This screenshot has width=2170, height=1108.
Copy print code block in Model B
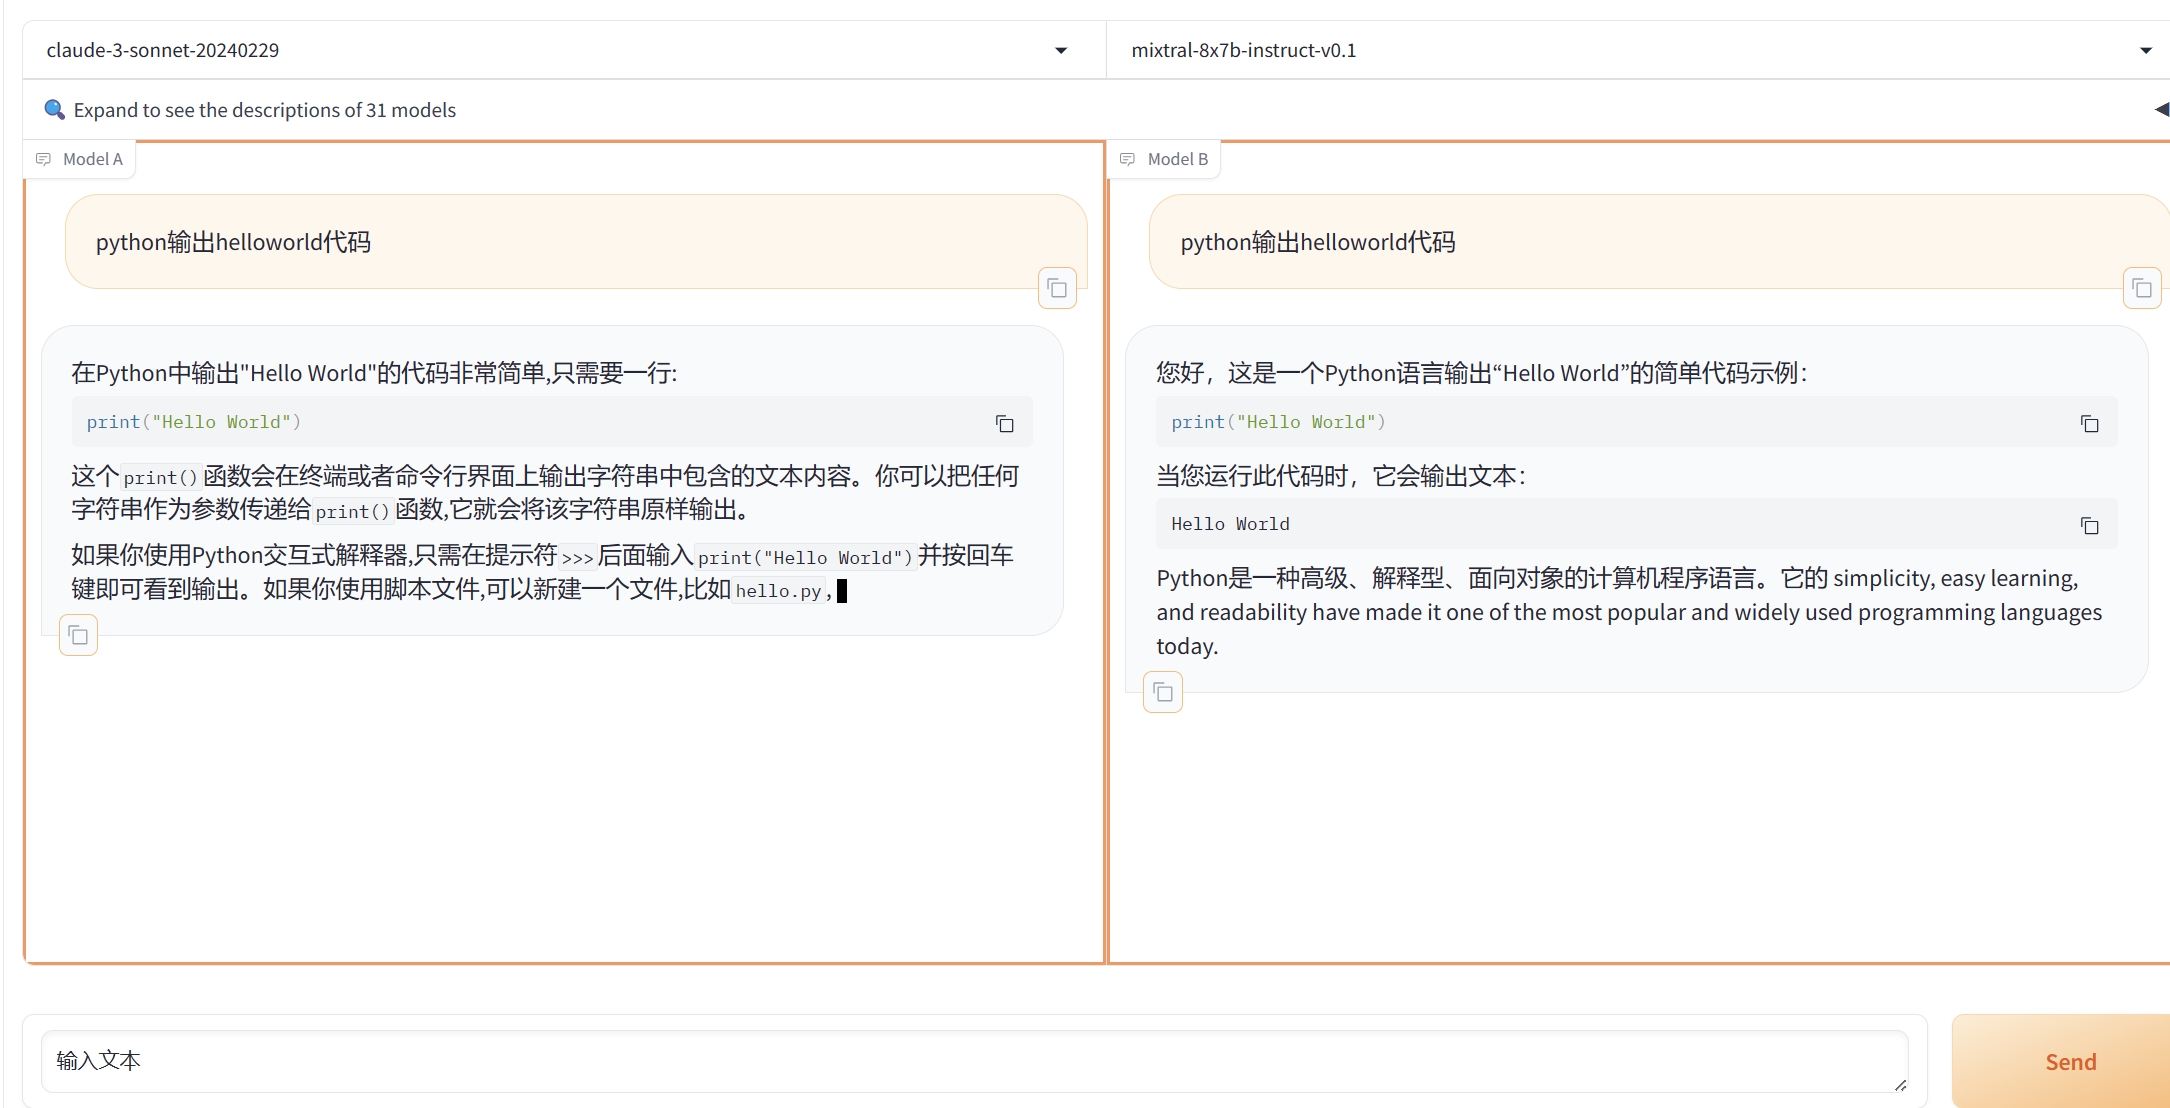click(2089, 424)
